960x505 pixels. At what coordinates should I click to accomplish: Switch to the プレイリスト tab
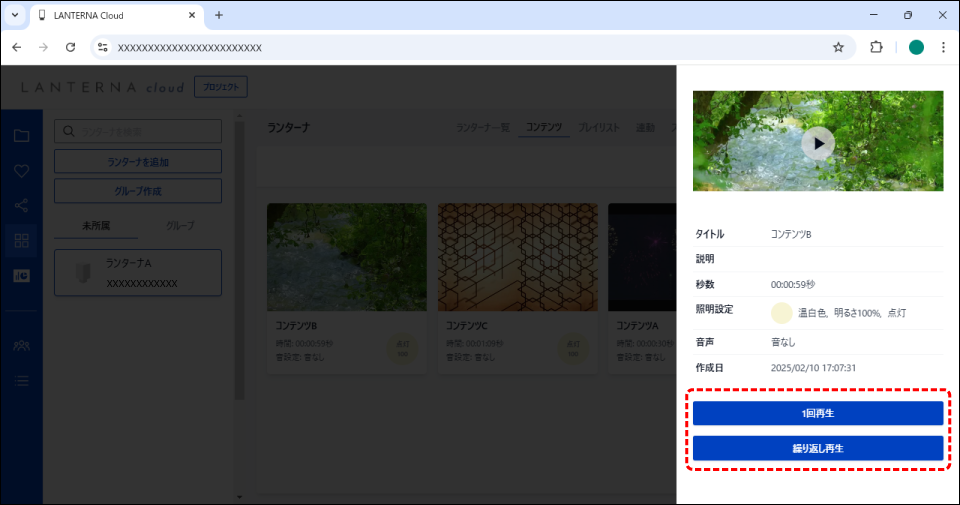[x=599, y=128]
